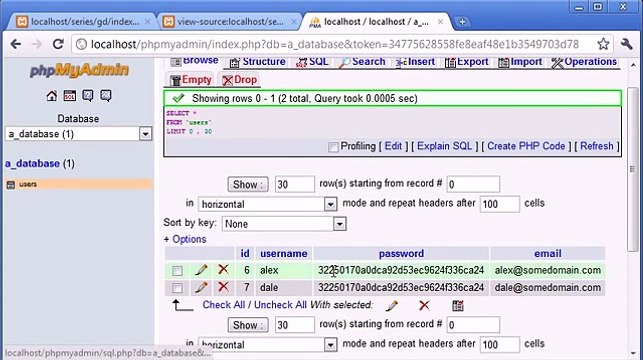Open the upper horizontal display mode dropdown
This screenshot has height=360, width=643.
[x=267, y=204]
